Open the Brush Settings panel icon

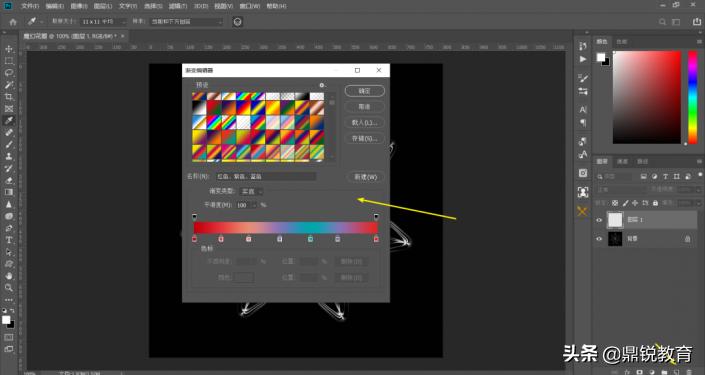(583, 78)
